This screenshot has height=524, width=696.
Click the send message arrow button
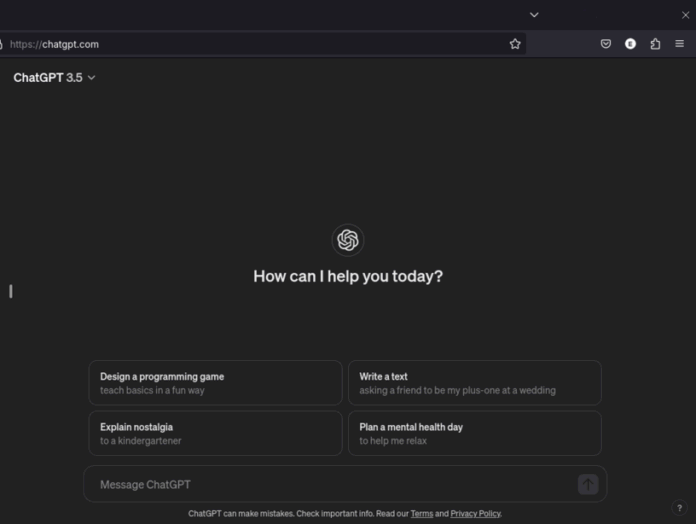coord(588,484)
